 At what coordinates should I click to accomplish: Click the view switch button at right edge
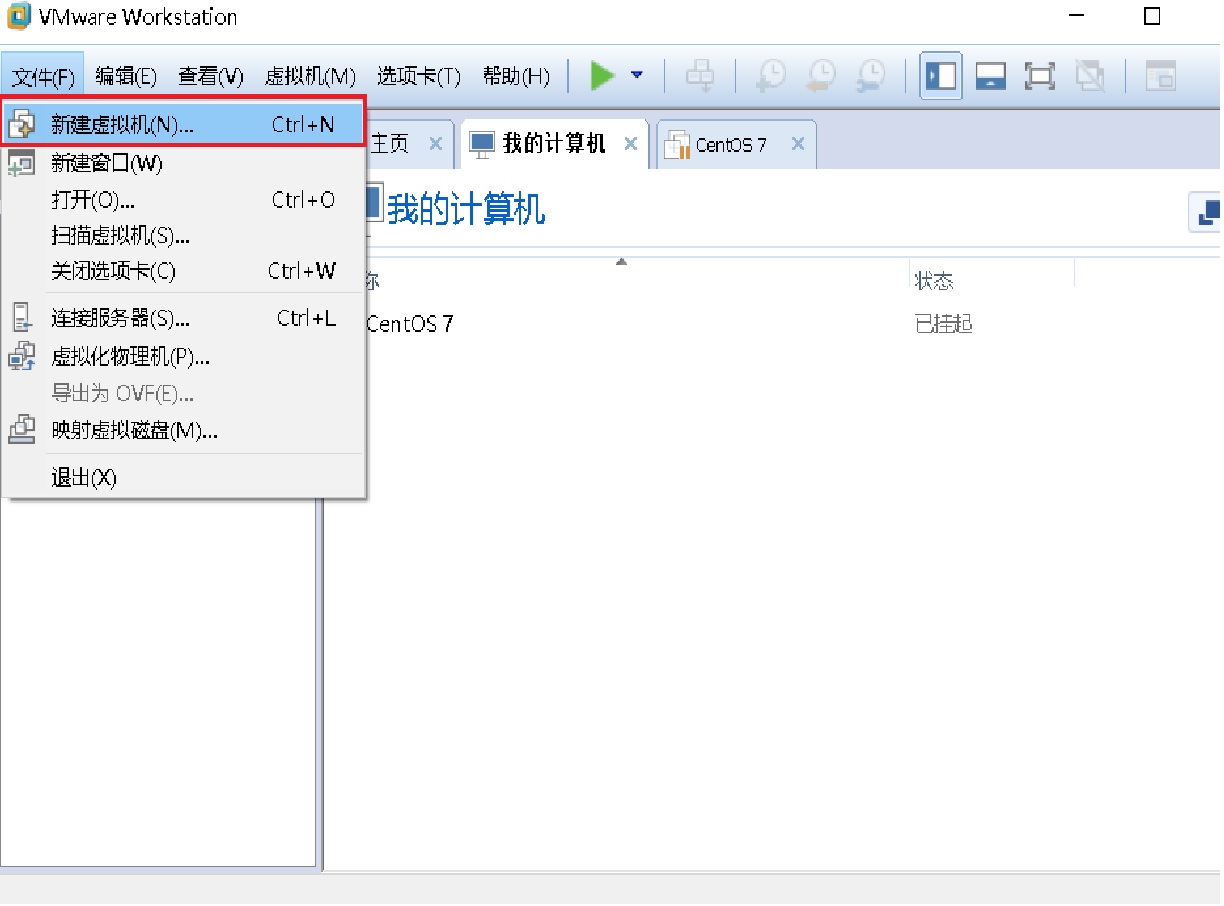coord(1205,211)
